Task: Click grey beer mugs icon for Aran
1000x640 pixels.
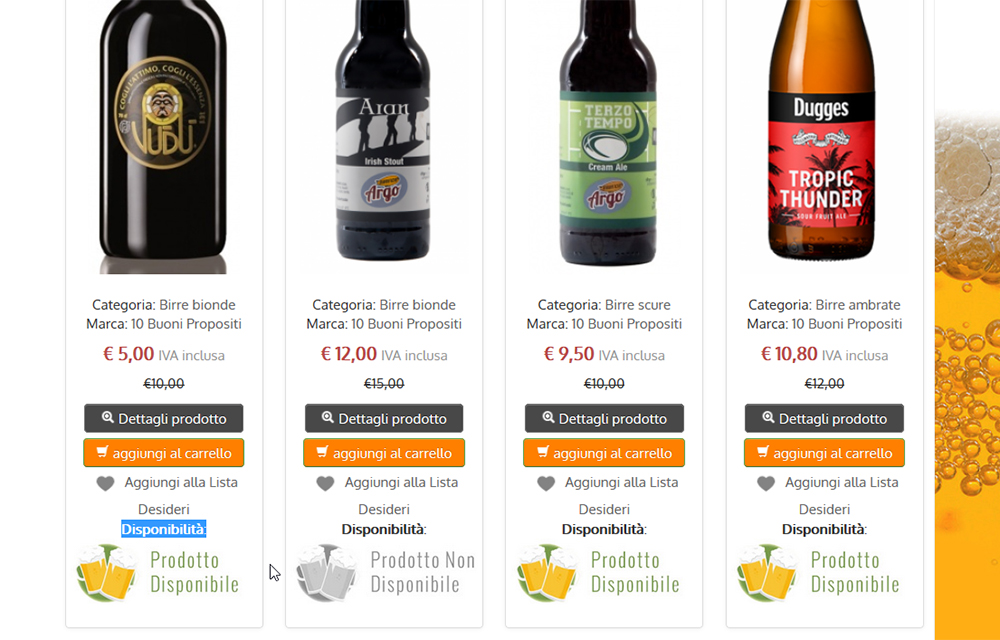Action: [x=327, y=572]
